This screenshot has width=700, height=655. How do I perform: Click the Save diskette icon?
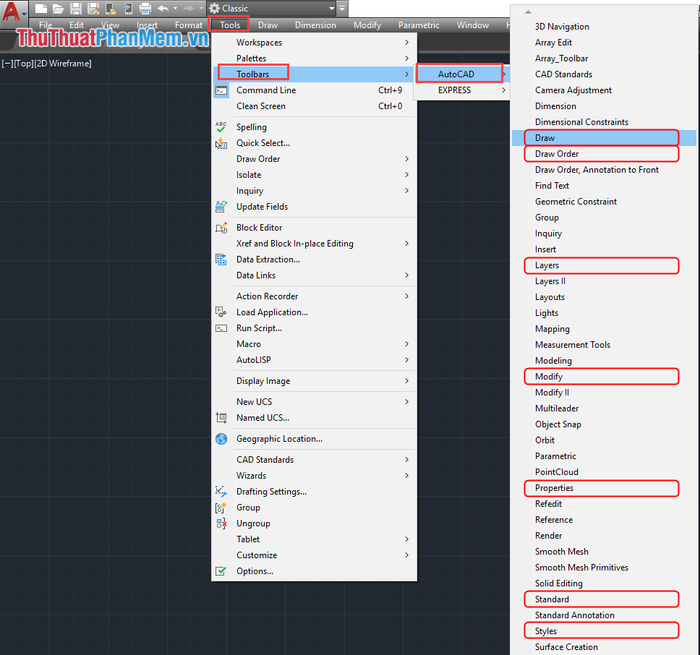coord(76,8)
